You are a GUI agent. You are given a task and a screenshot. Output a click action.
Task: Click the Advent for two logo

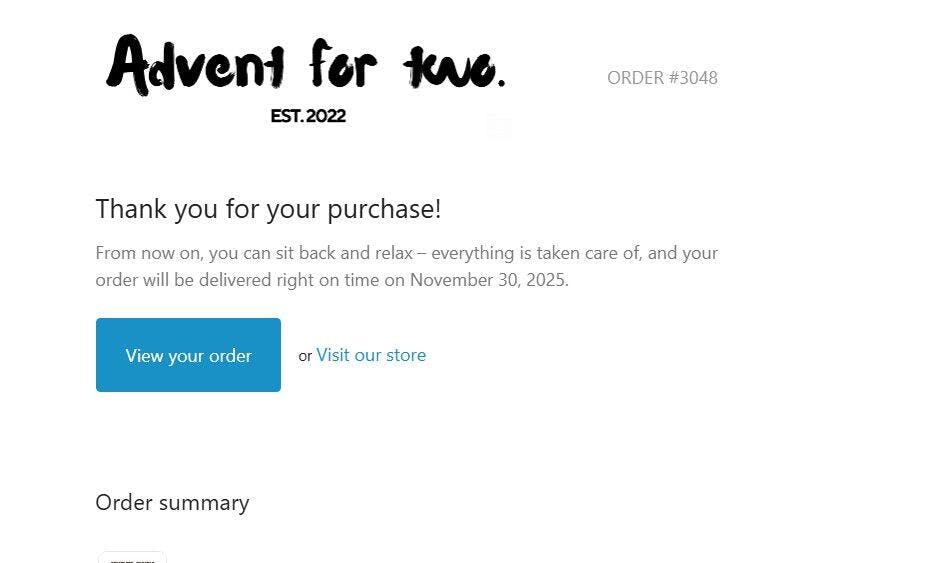(x=306, y=66)
